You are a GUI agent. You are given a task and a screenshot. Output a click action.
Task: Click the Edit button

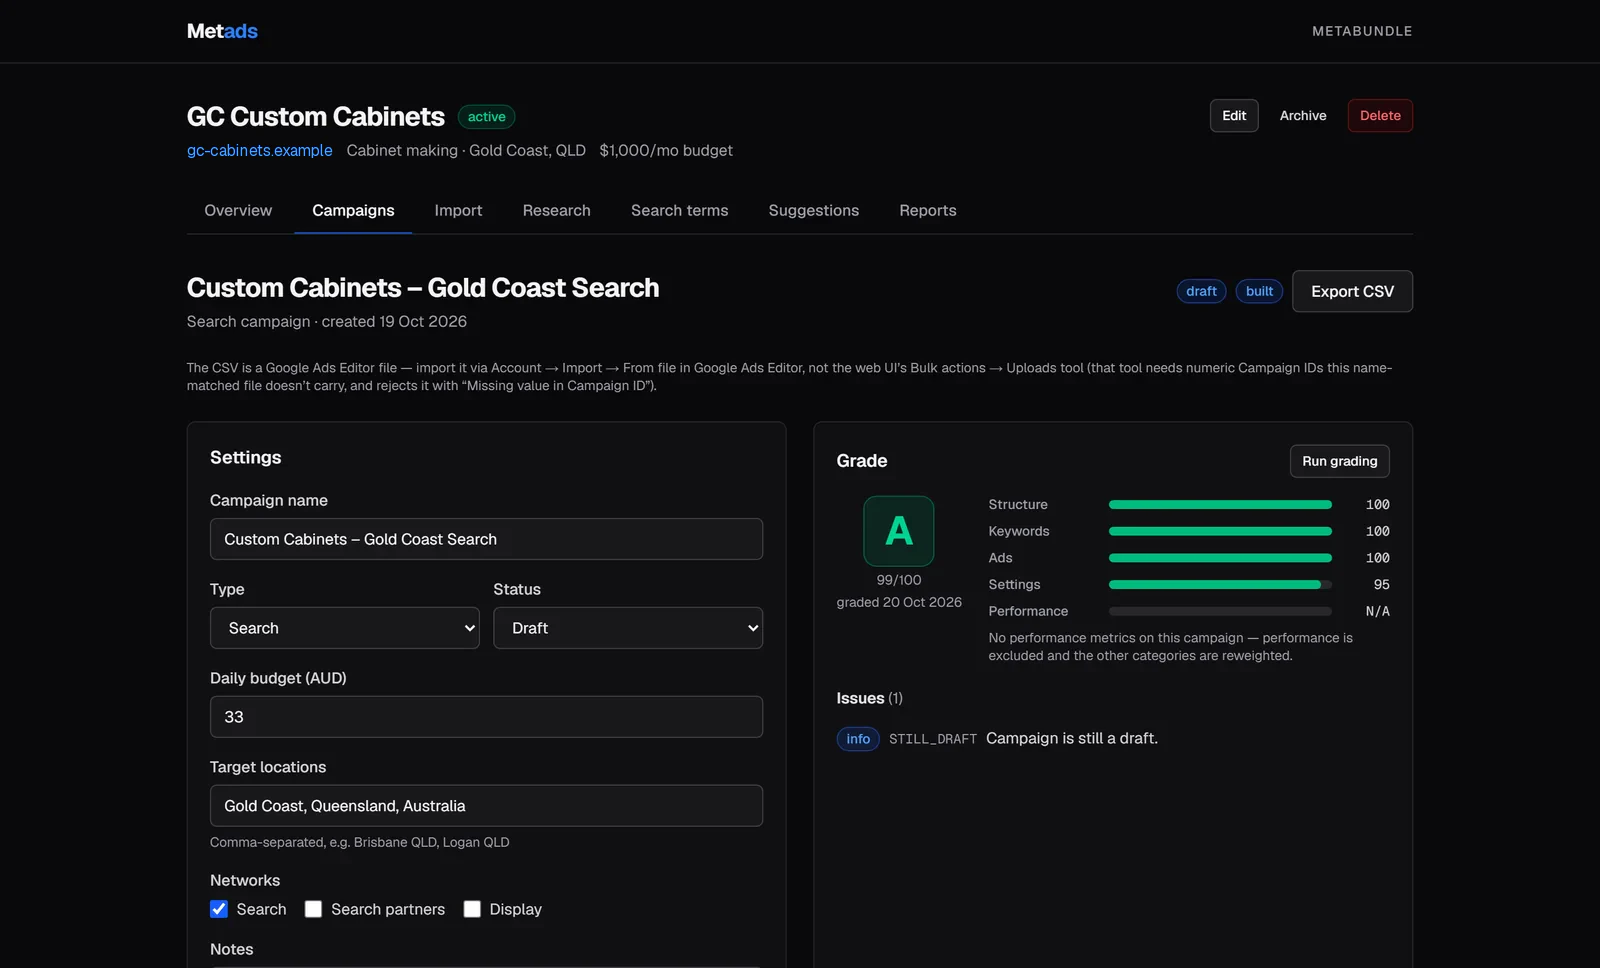(x=1234, y=115)
